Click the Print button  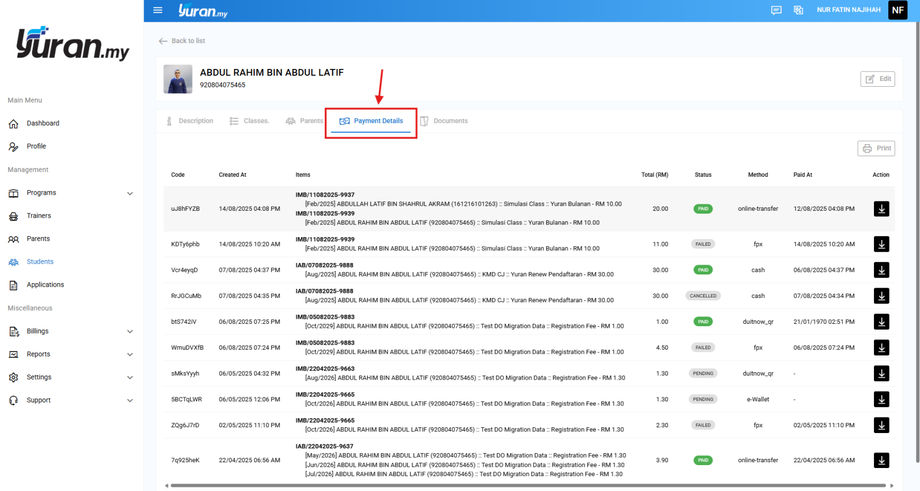click(876, 148)
